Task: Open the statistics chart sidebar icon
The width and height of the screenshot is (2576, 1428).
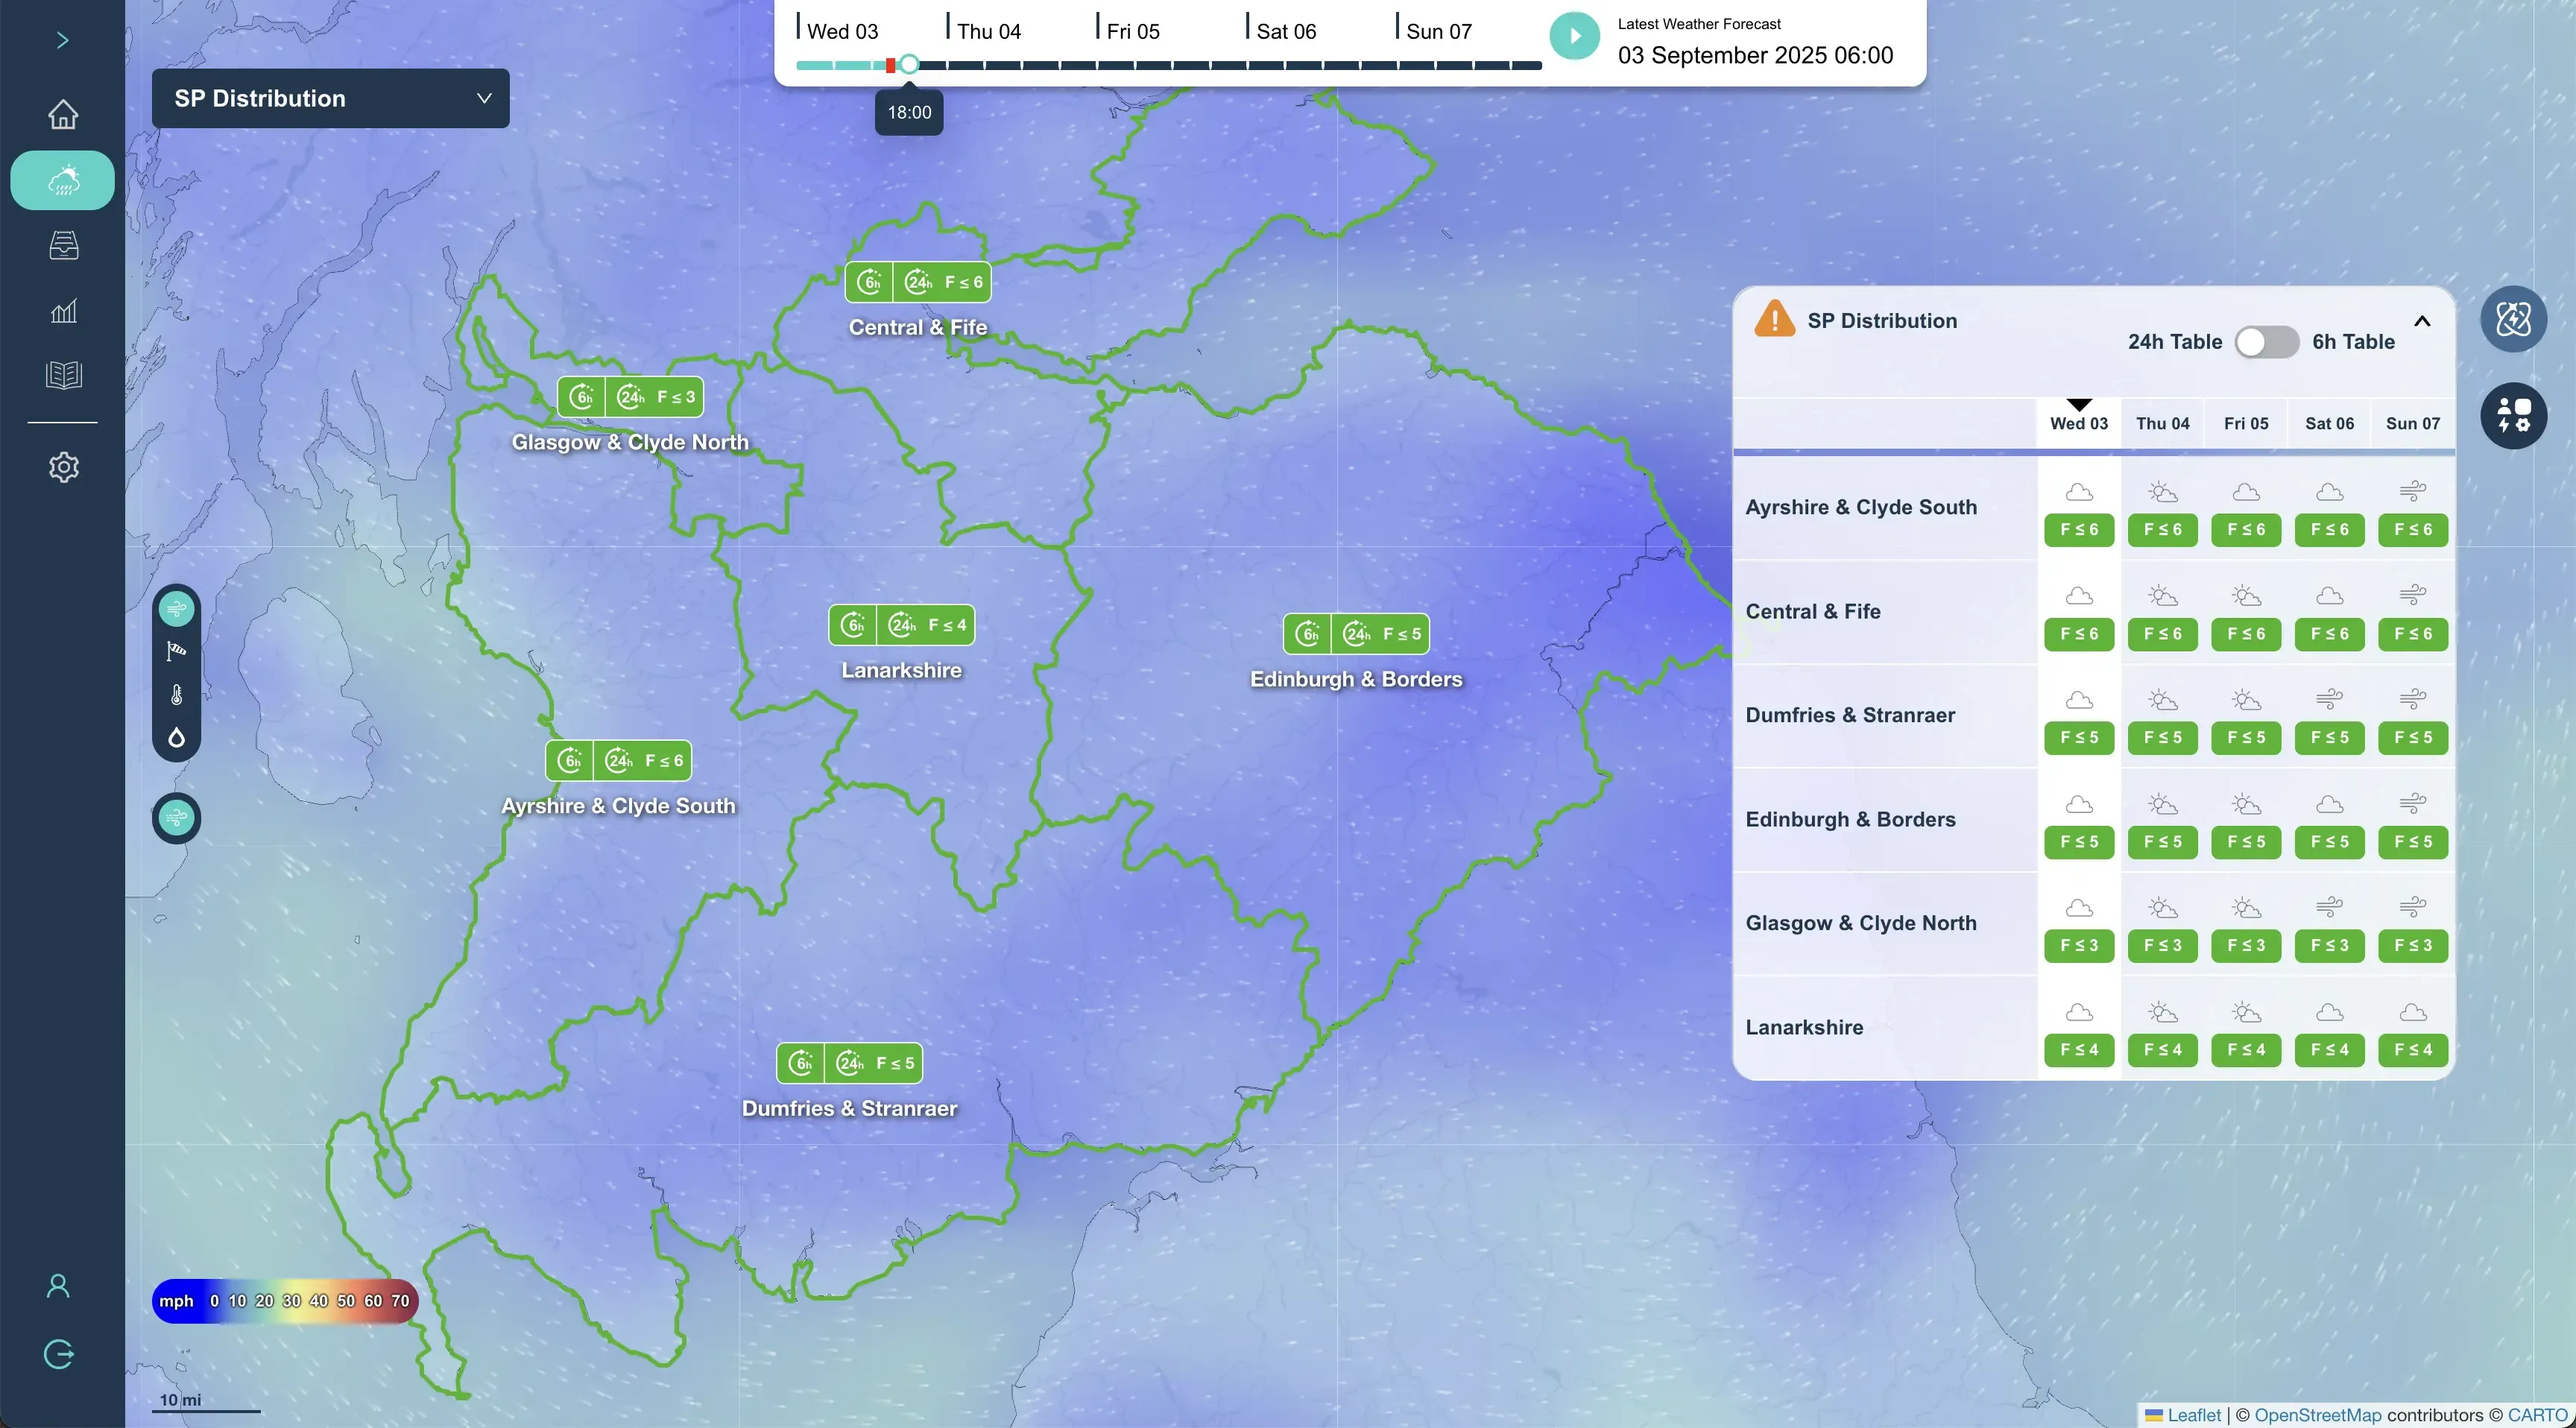Action: (x=63, y=312)
